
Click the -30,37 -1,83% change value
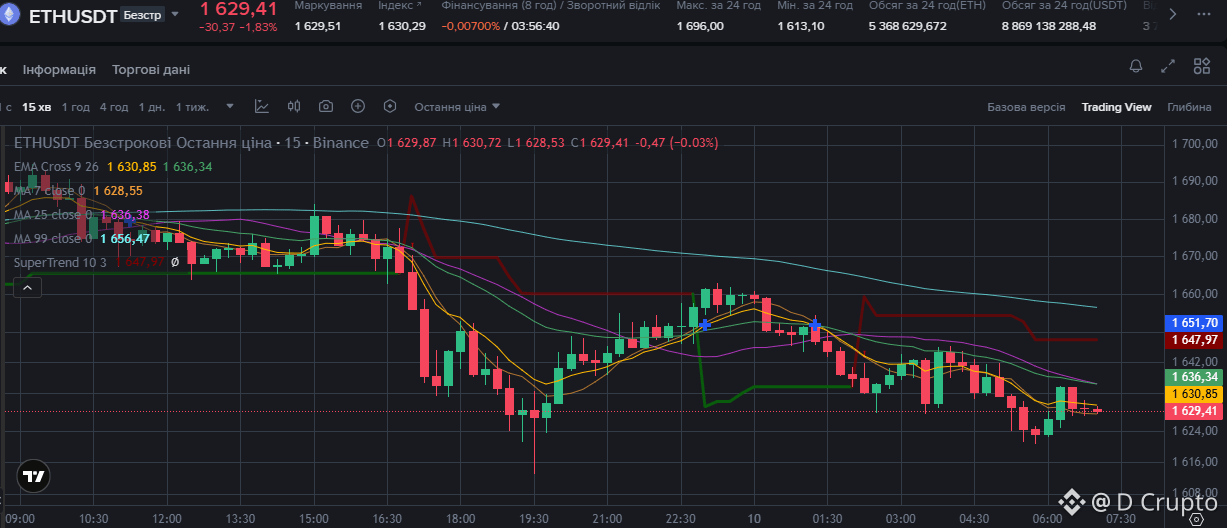[238, 27]
